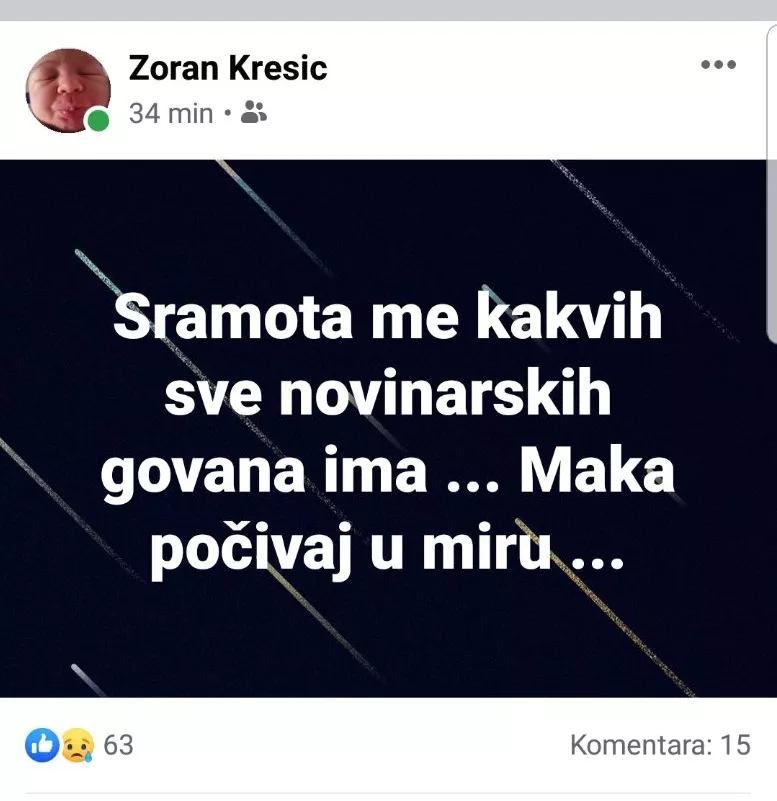Click the friends audience icon beside timestamp

click(253, 112)
